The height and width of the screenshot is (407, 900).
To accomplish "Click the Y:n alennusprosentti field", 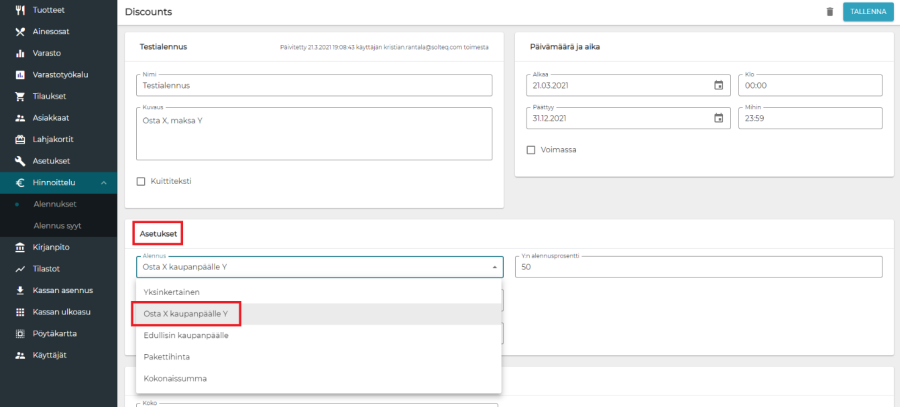I will point(698,267).
